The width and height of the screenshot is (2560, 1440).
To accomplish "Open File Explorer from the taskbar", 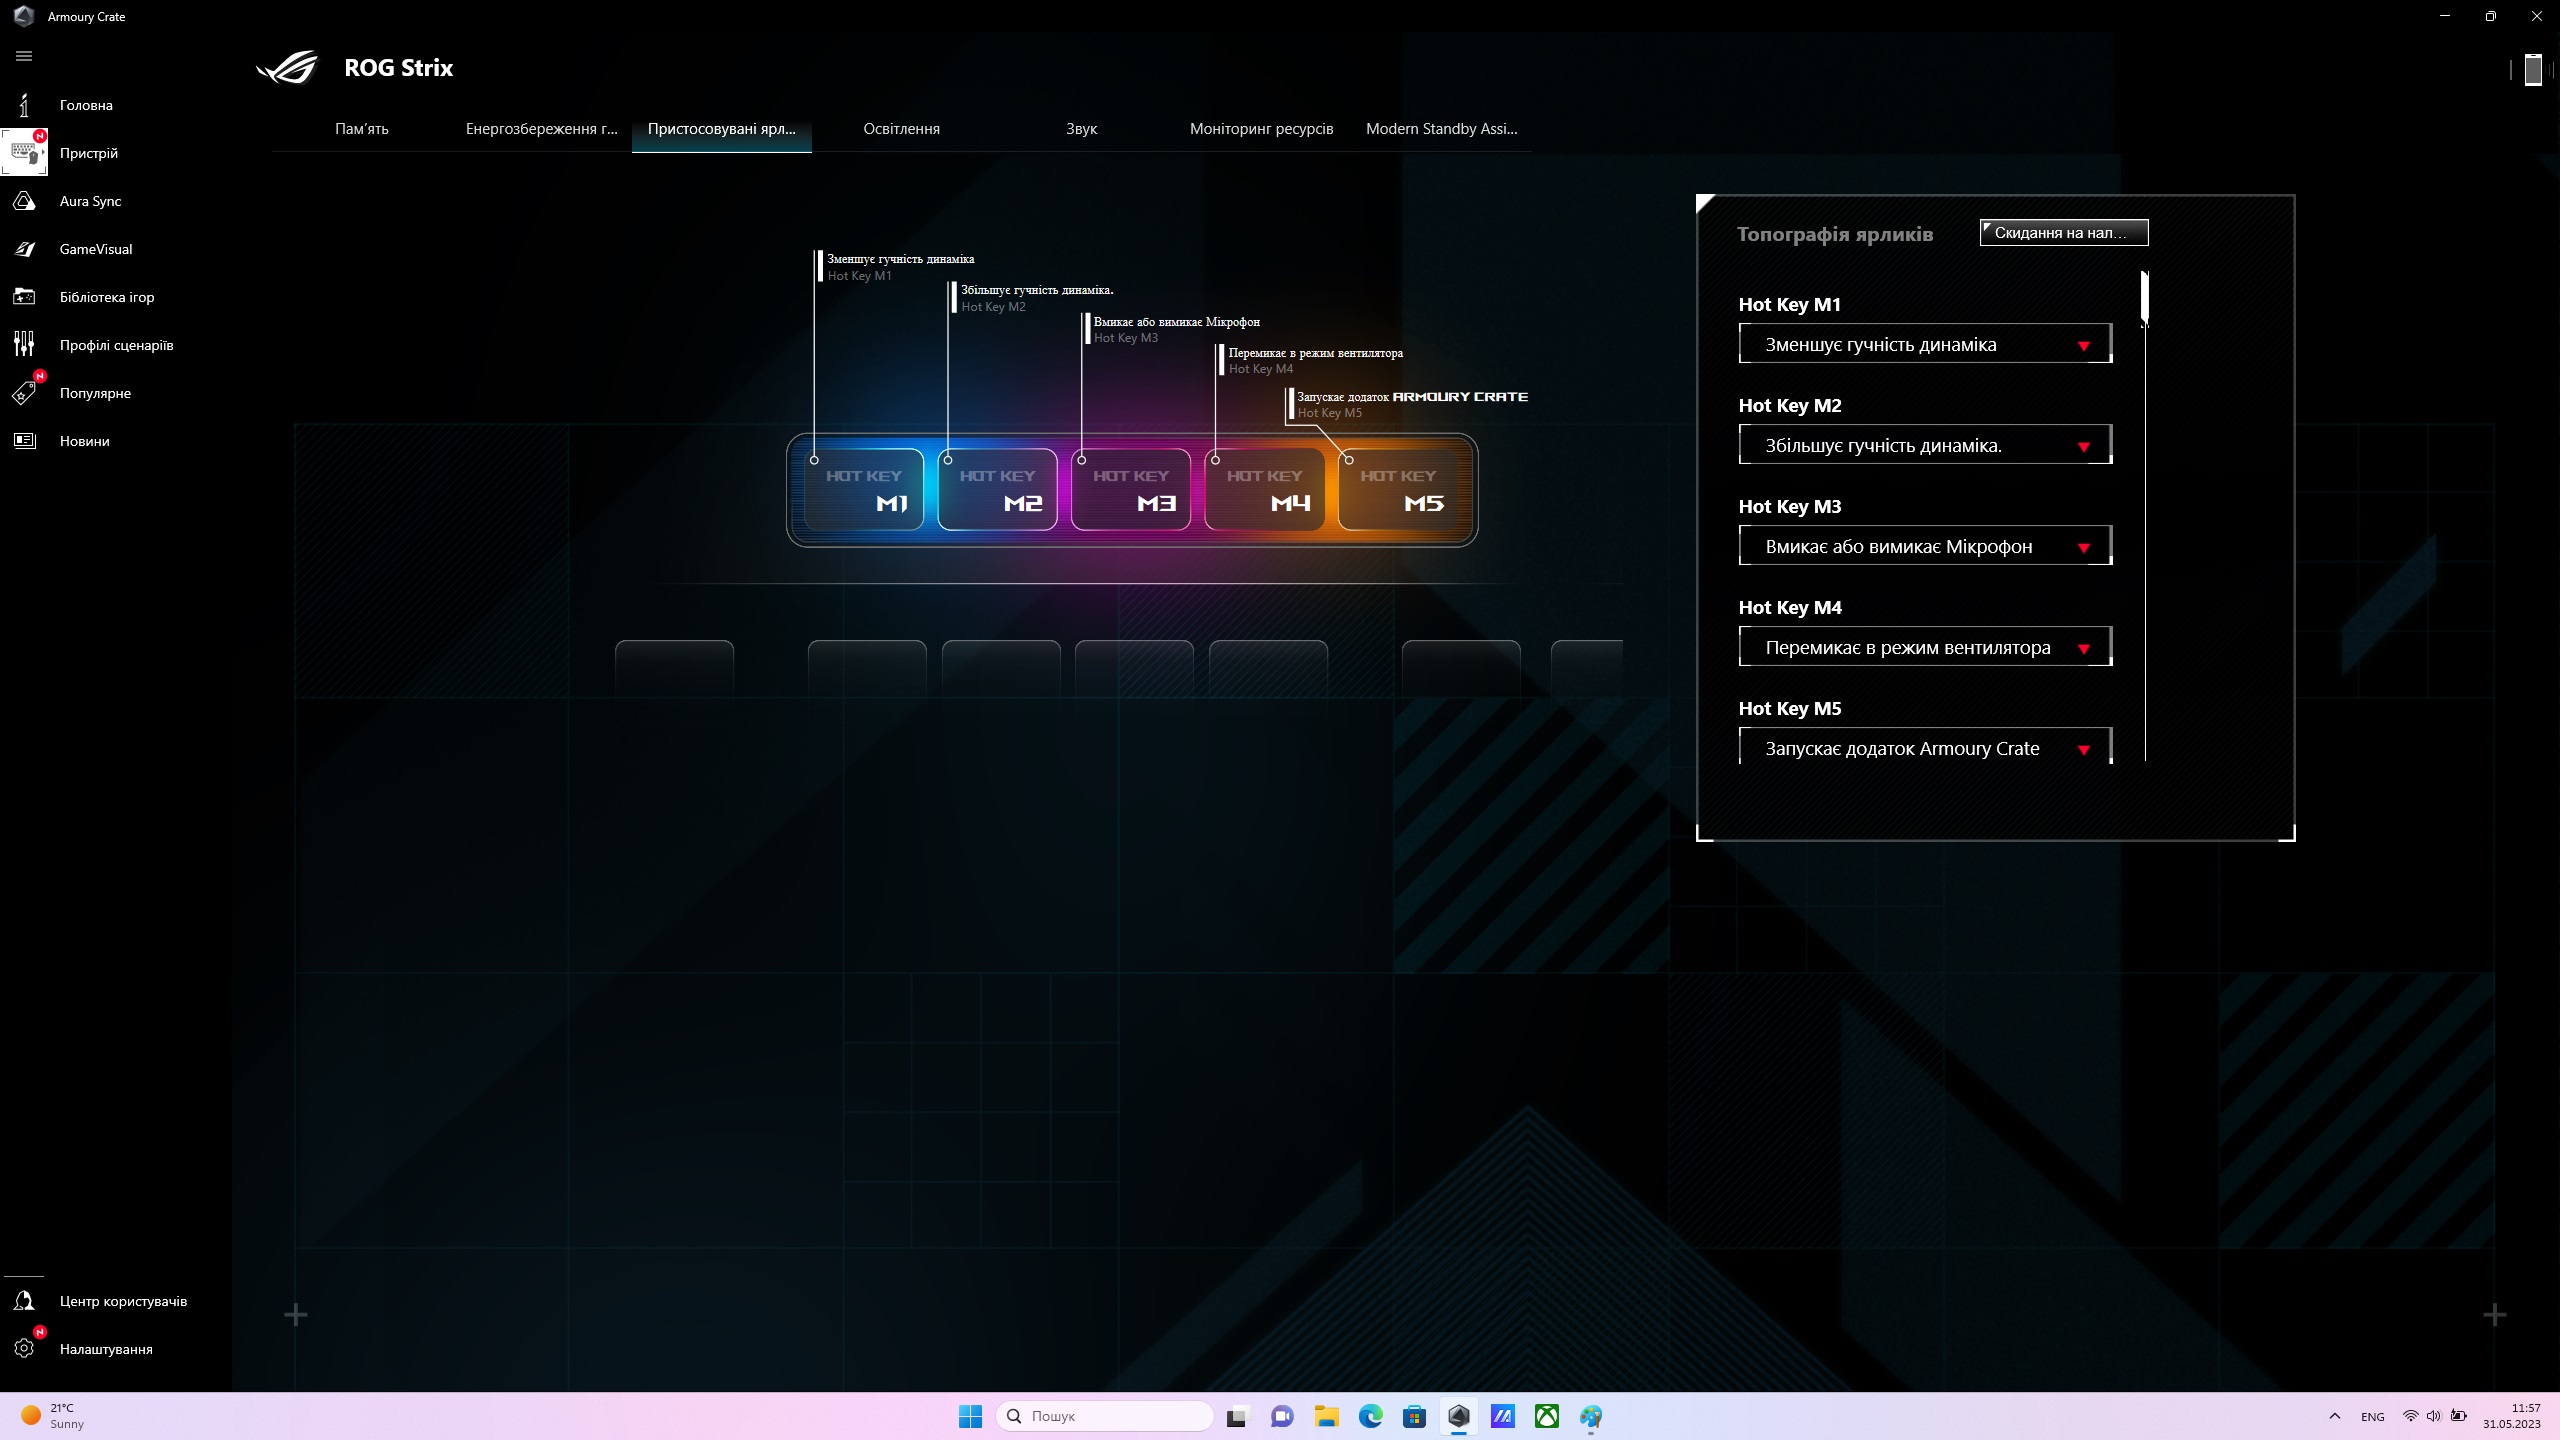I will 1326,1416.
